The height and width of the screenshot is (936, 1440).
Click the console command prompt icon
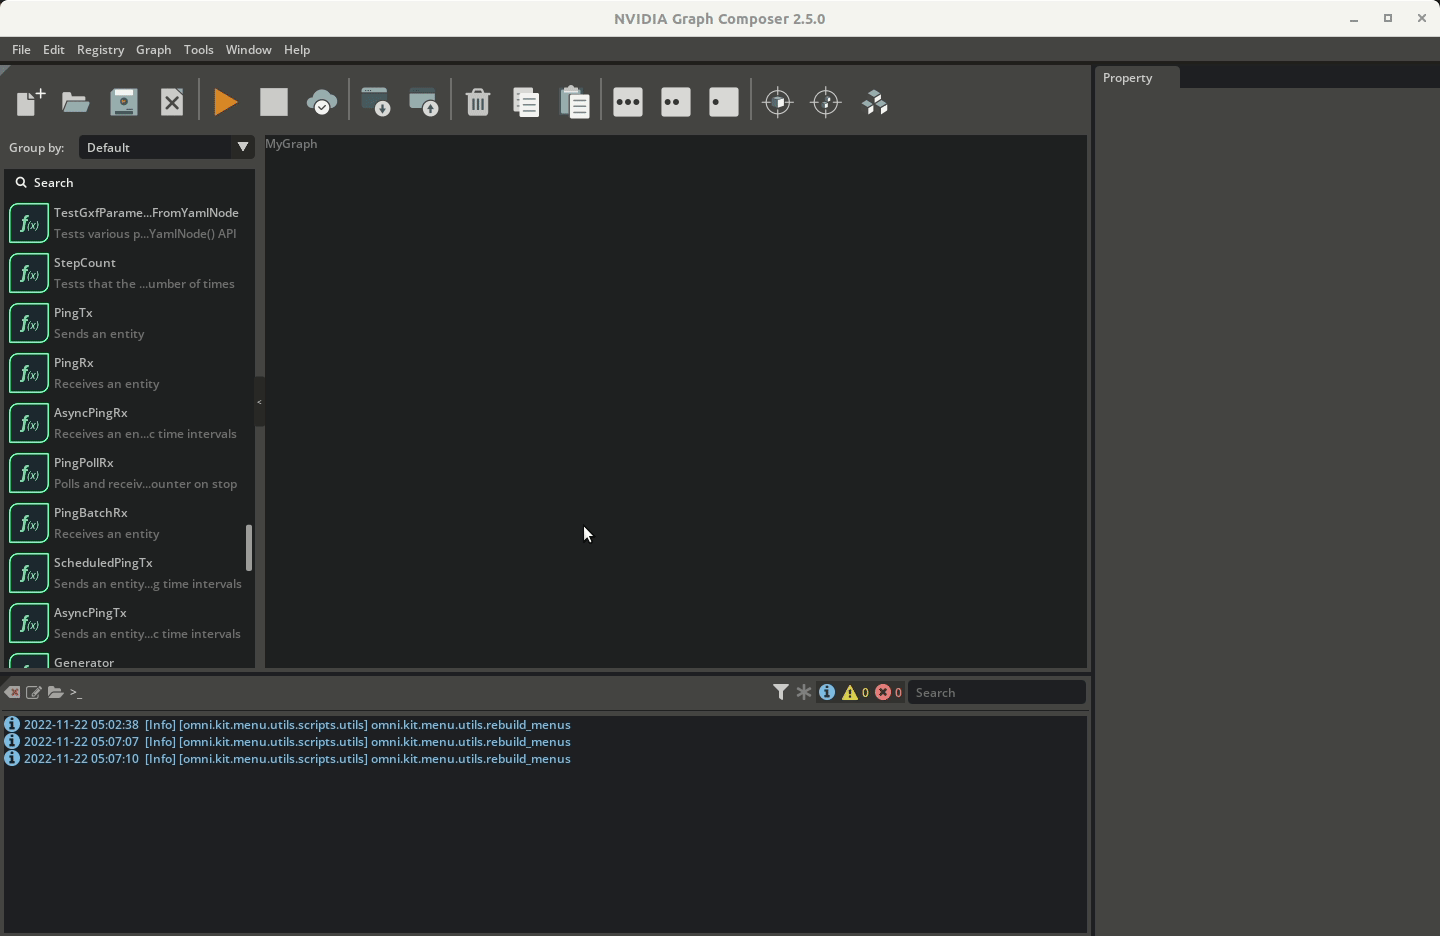(76, 692)
